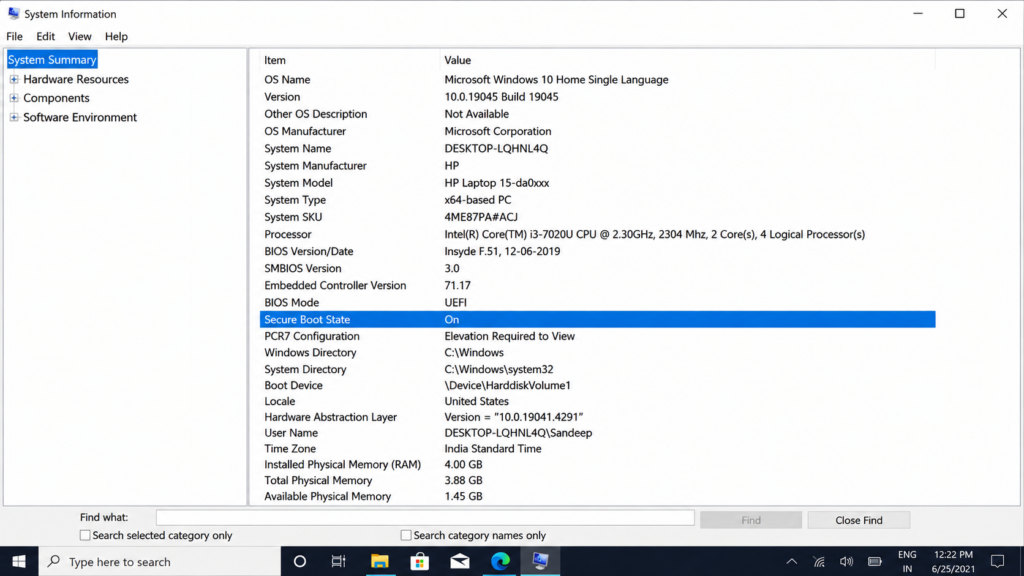
Task: Select Software Environment tree label
Action: (80, 118)
